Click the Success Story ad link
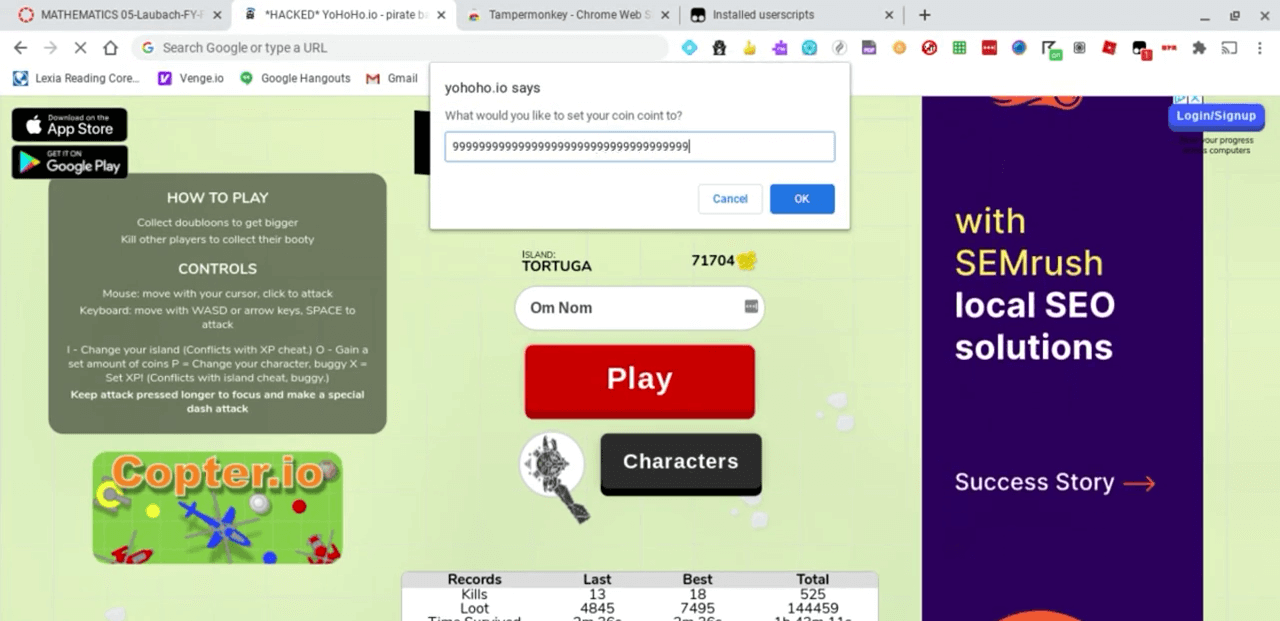This screenshot has height=621, width=1280. coord(1055,483)
